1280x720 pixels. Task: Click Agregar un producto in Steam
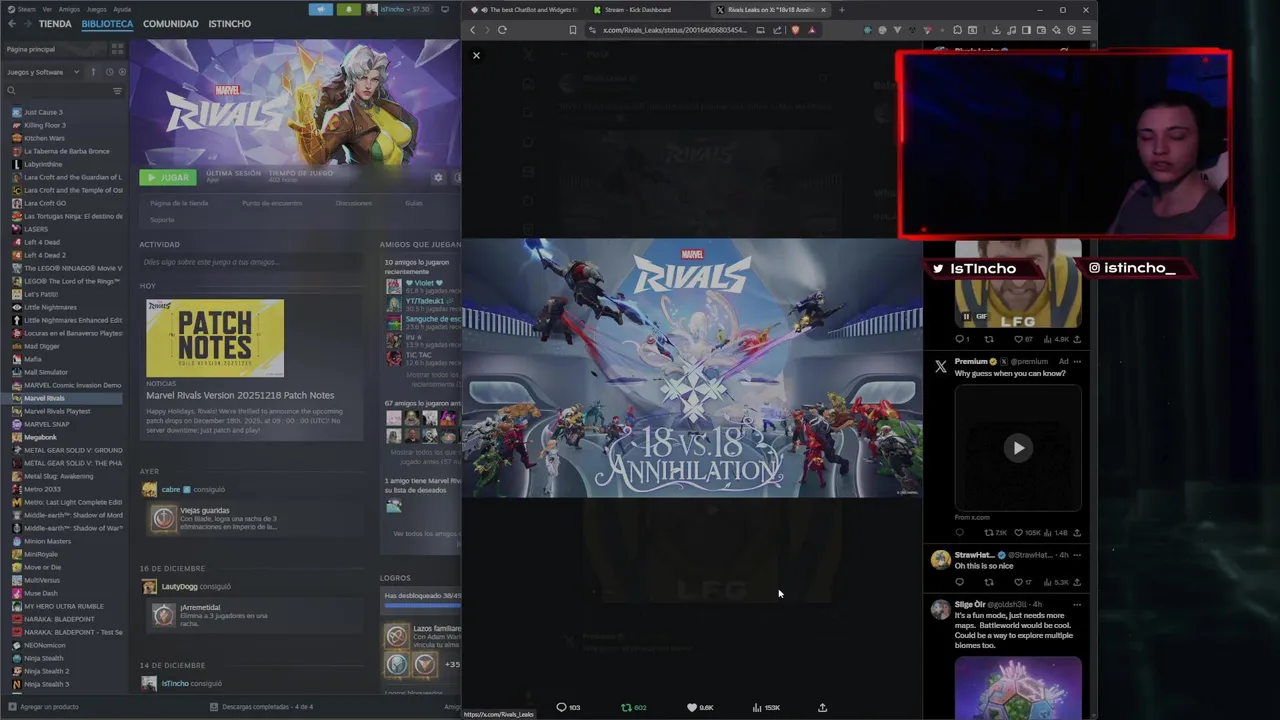pos(43,707)
